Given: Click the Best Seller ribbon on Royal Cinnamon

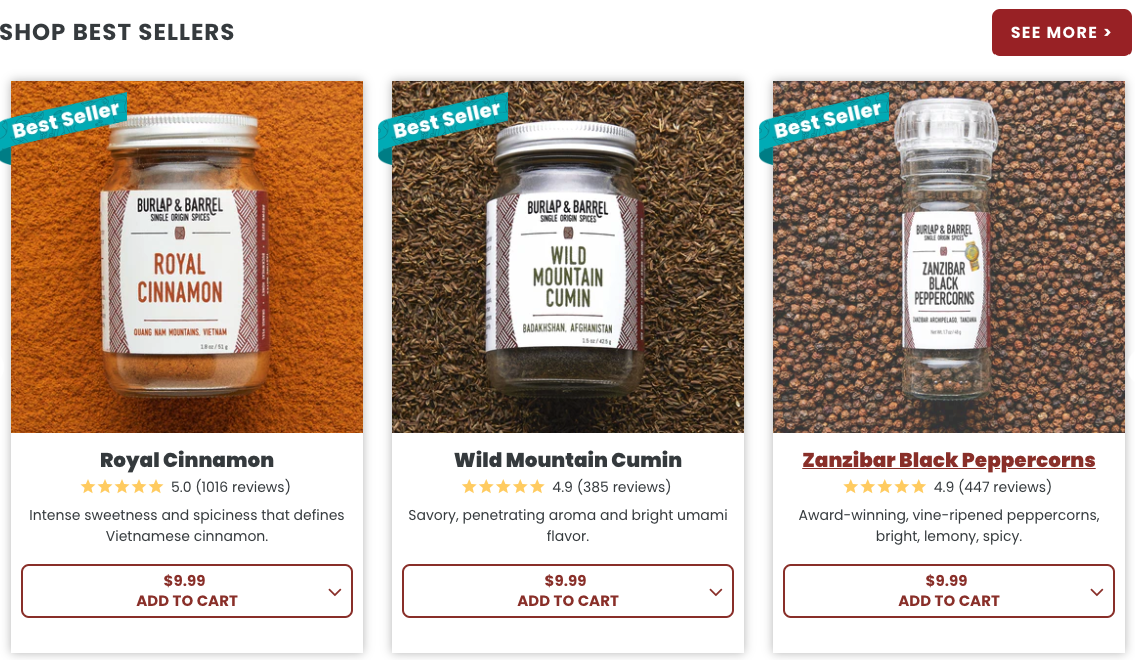Looking at the screenshot, I should (65, 121).
